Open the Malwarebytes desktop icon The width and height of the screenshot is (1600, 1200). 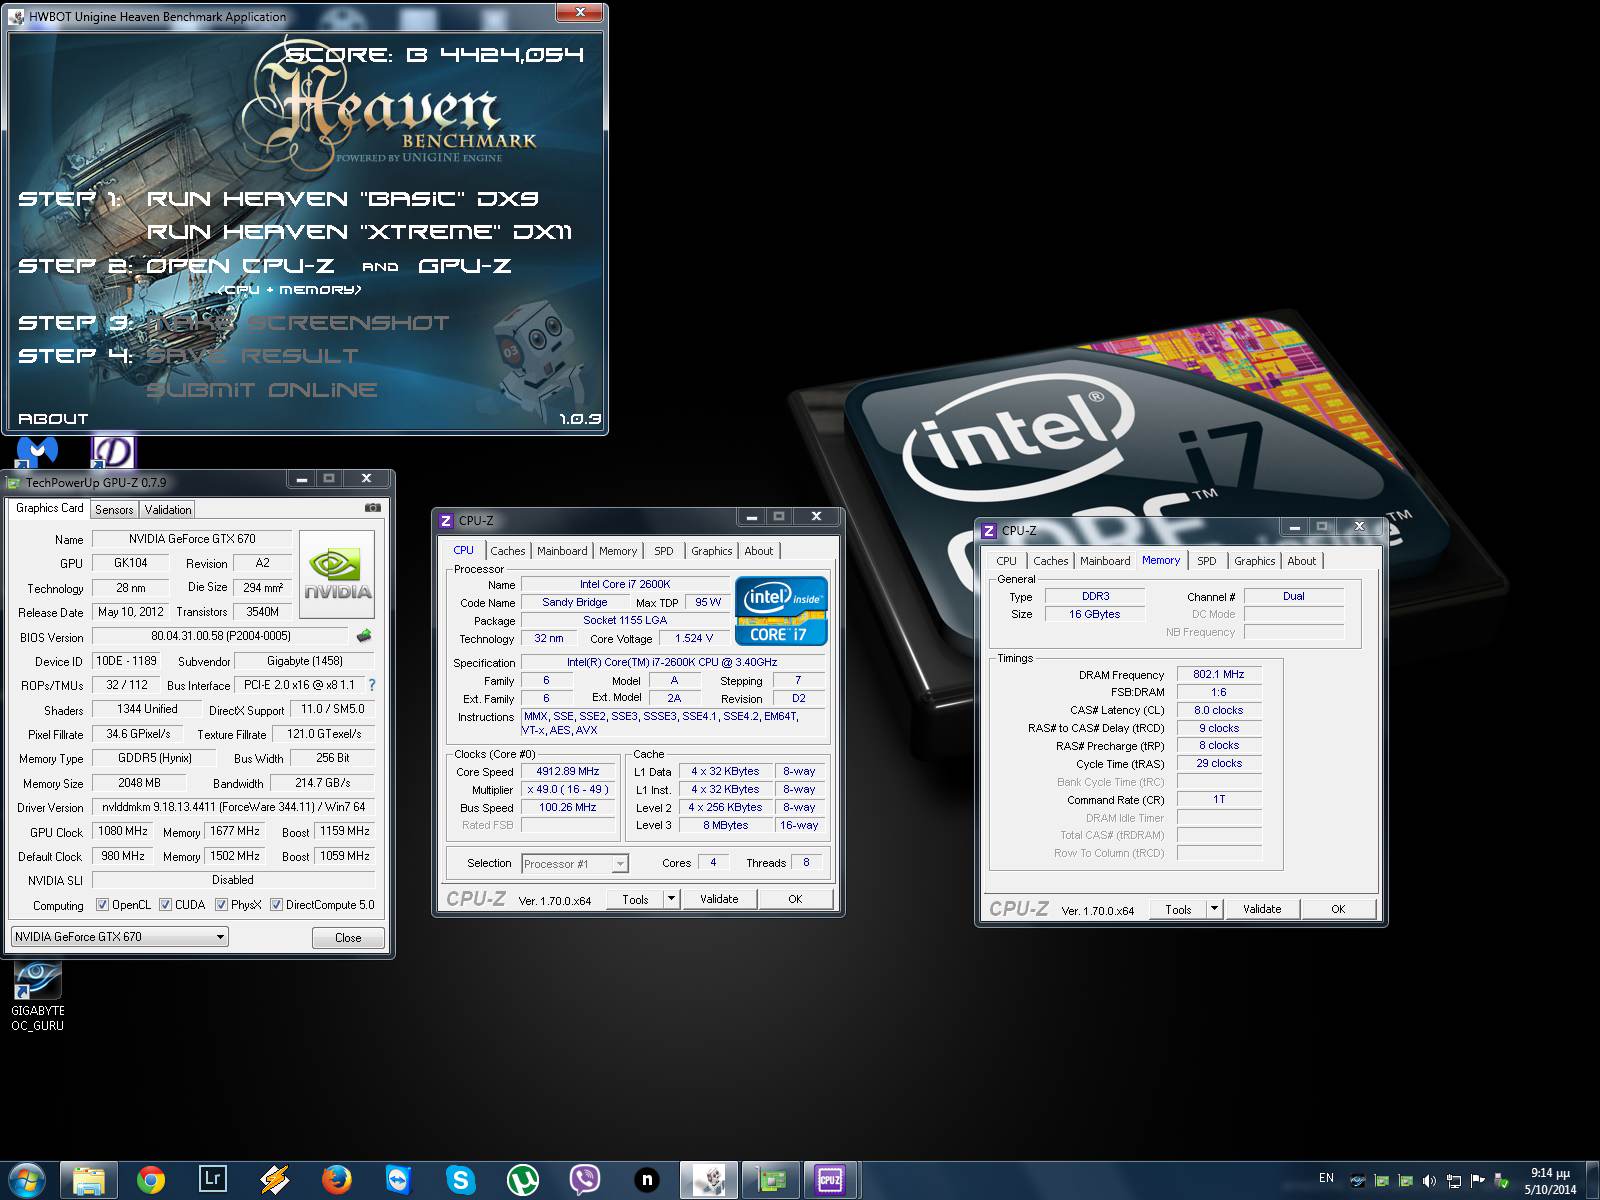click(x=37, y=452)
